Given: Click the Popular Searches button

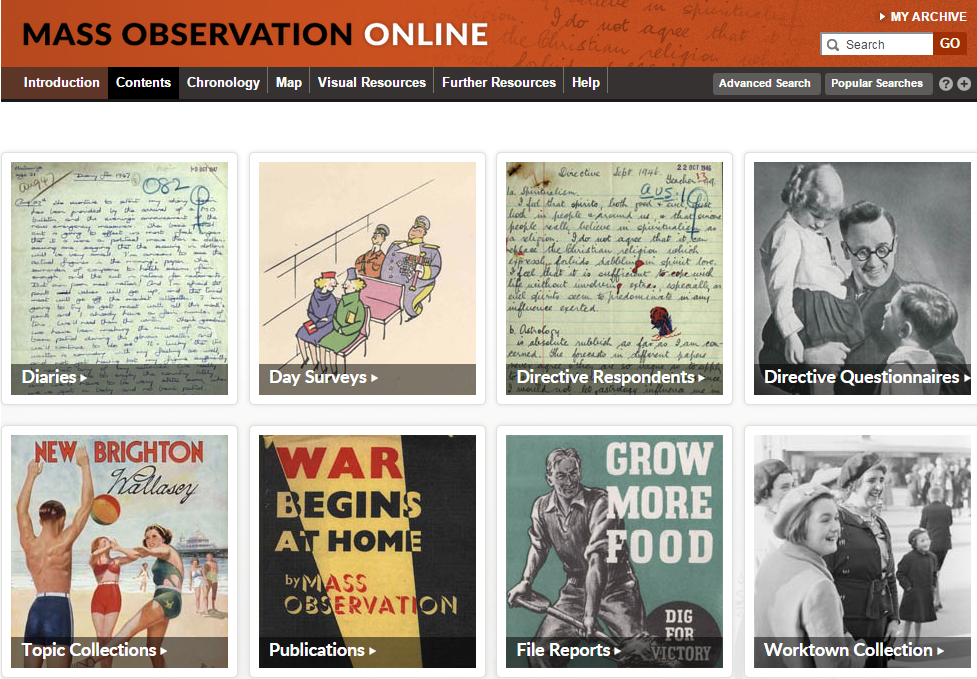Looking at the screenshot, I should 877,83.
